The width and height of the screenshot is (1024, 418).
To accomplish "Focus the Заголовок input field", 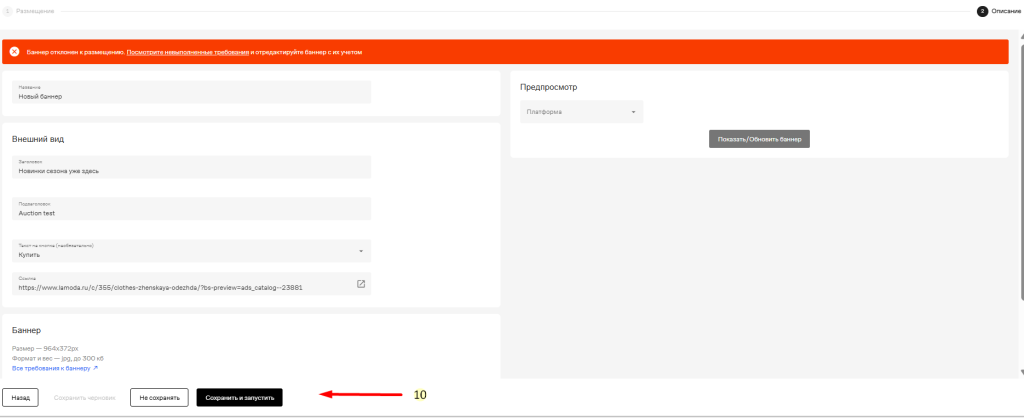I will [191, 167].
